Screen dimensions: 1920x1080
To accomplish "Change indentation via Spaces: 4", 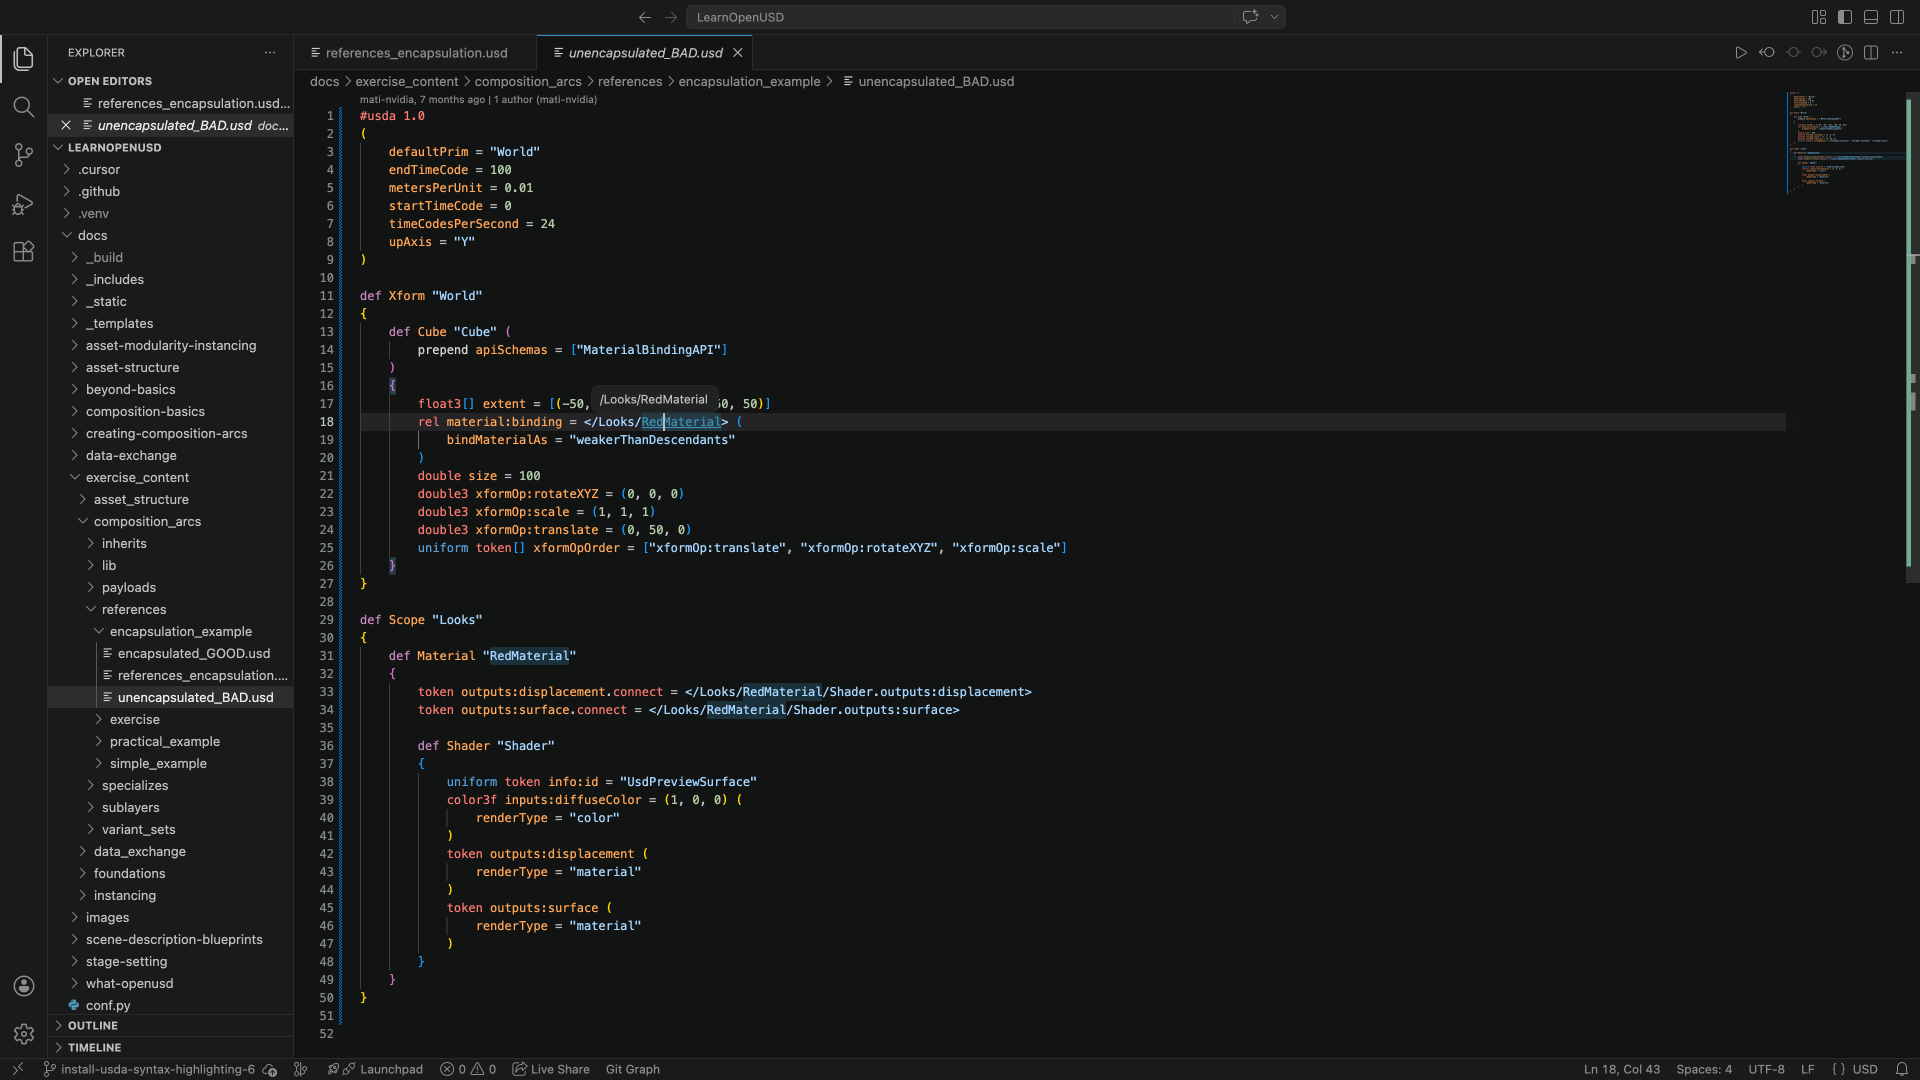I will click(x=1704, y=1070).
